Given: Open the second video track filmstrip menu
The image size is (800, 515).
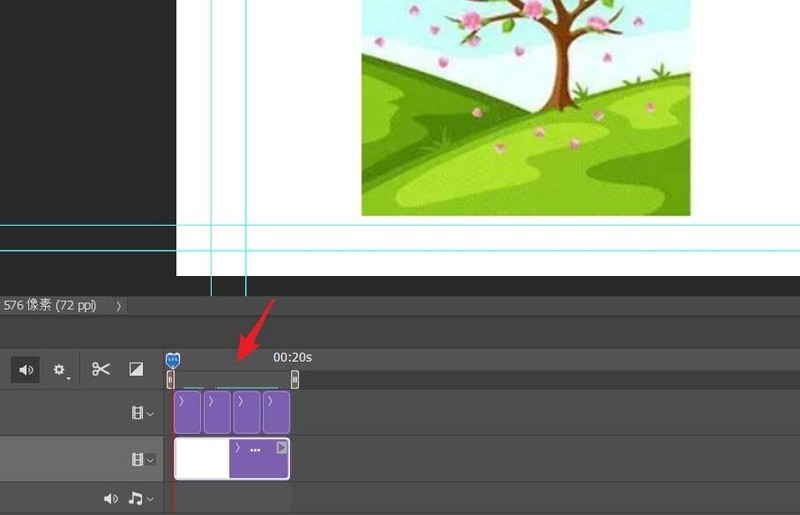Looking at the screenshot, I should pos(142,459).
